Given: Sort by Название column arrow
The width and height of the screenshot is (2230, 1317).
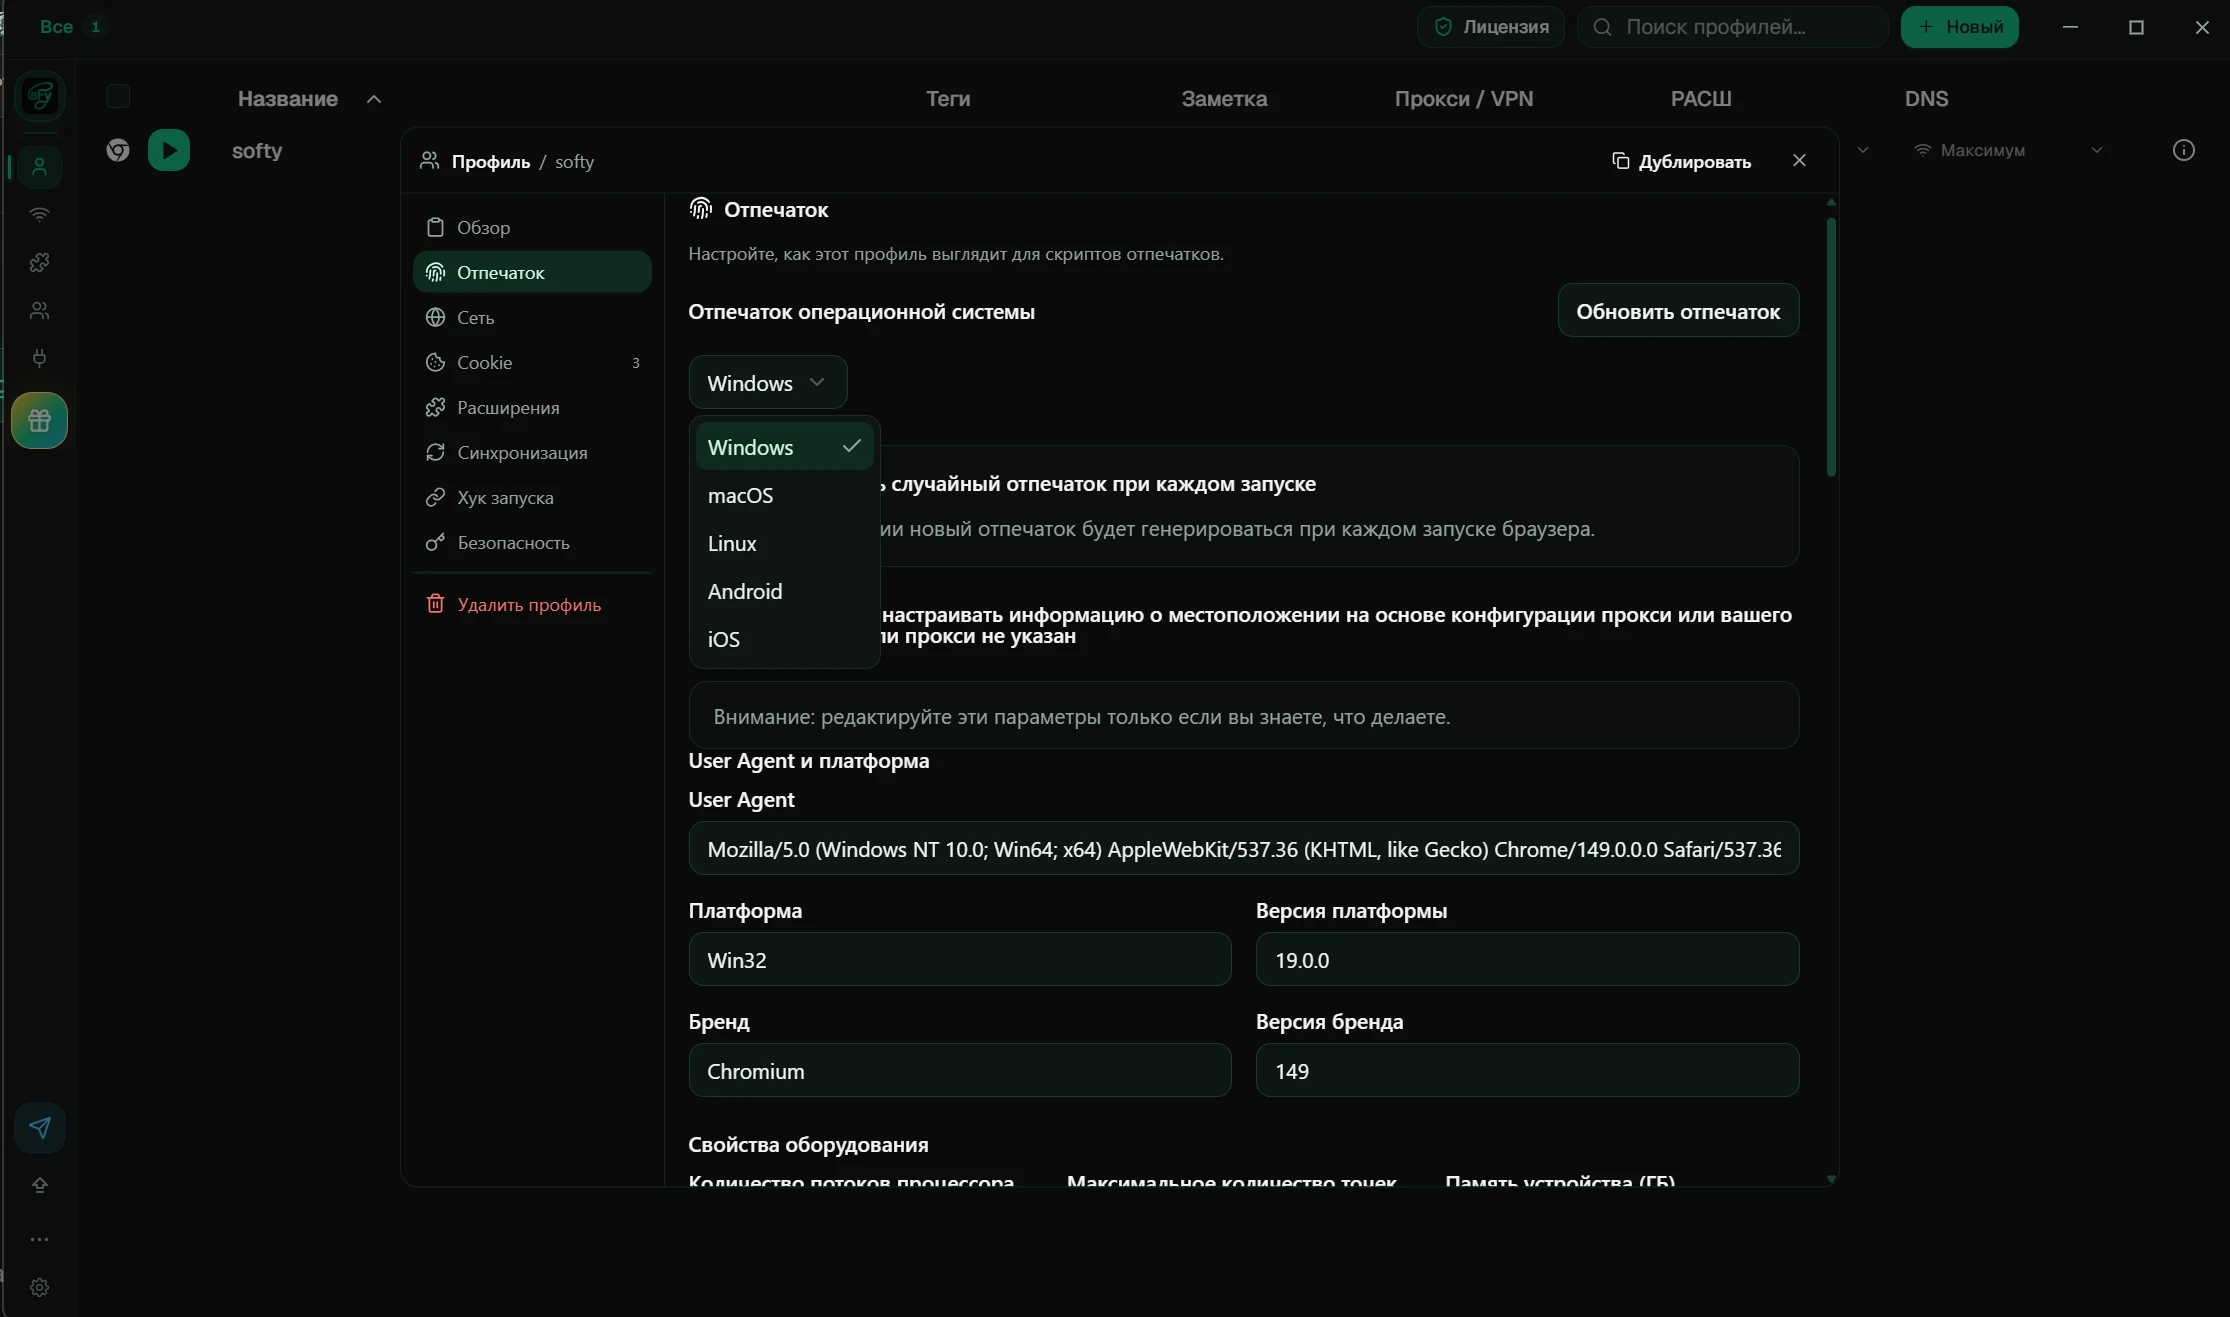Looking at the screenshot, I should 374,99.
